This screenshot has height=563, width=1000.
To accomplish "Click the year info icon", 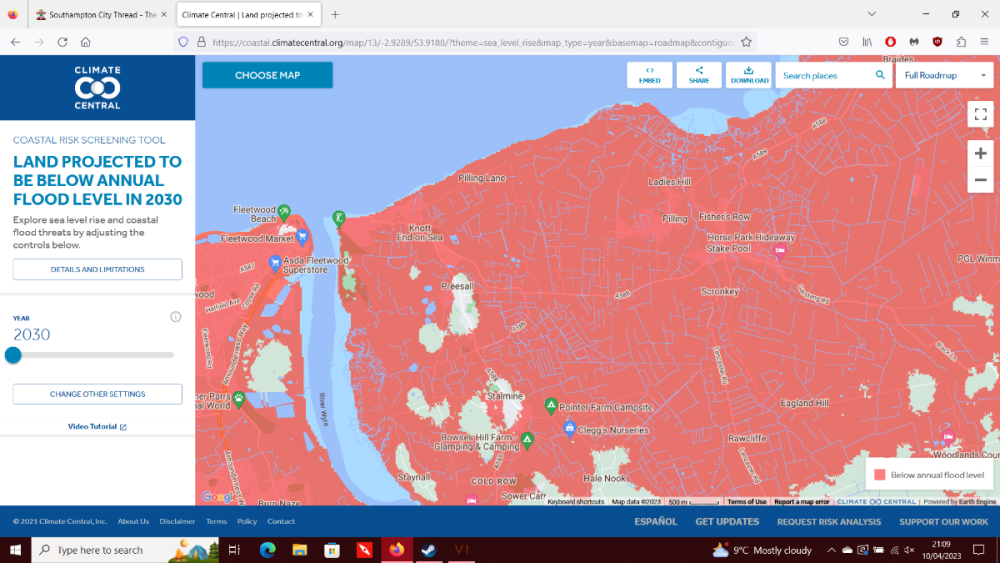I will tap(176, 317).
